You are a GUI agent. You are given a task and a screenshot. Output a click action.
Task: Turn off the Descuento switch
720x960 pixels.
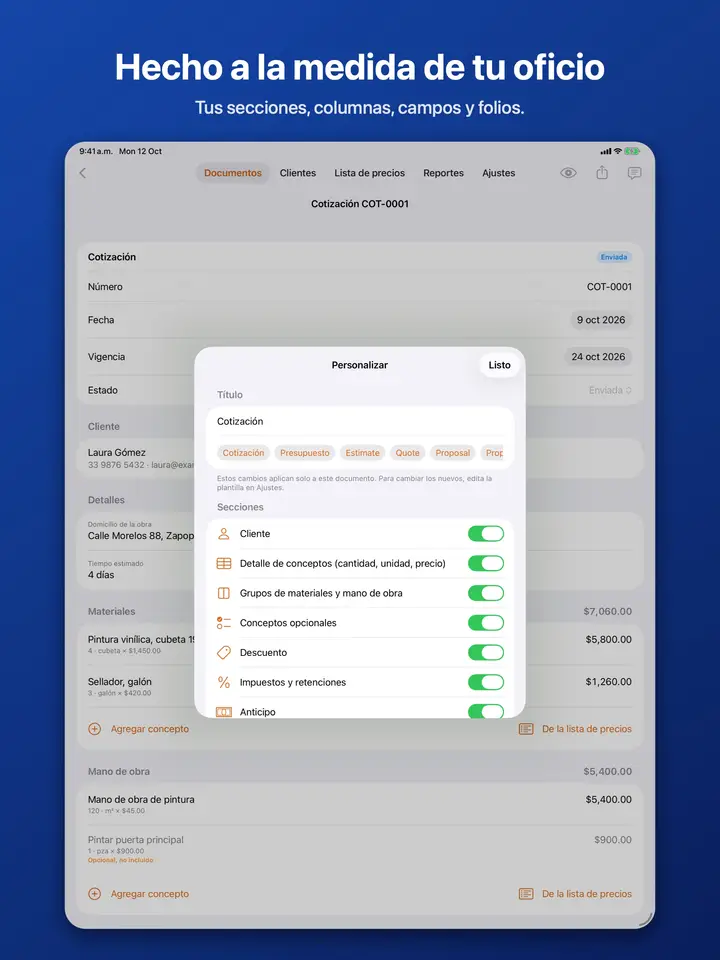486,653
